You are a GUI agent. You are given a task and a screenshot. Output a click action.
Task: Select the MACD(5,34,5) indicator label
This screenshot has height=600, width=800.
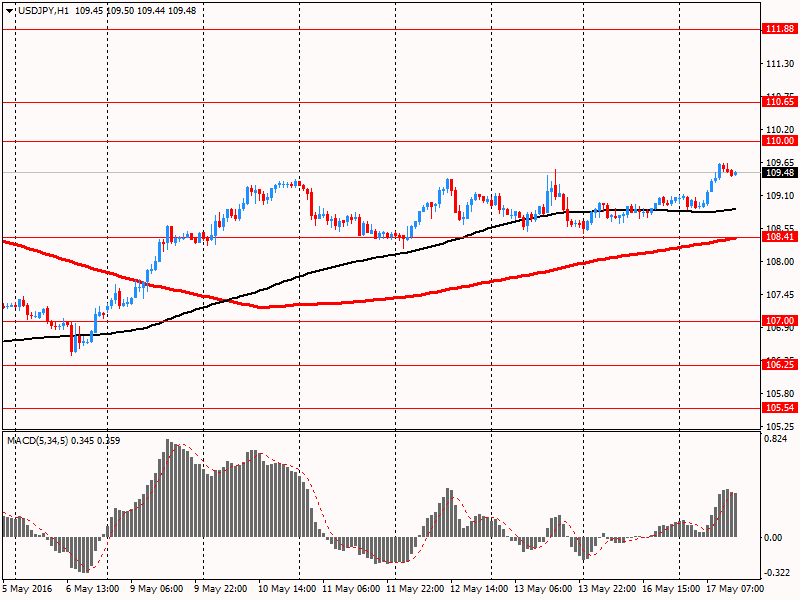click(x=37, y=441)
